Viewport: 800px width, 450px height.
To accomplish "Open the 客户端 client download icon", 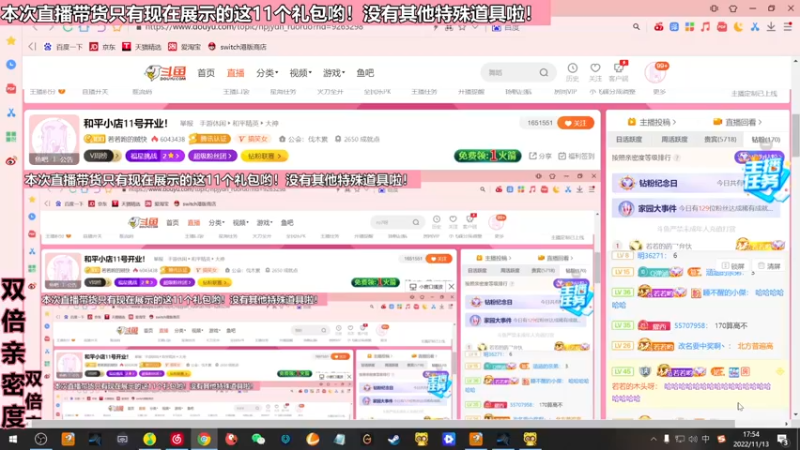I will pos(618,71).
